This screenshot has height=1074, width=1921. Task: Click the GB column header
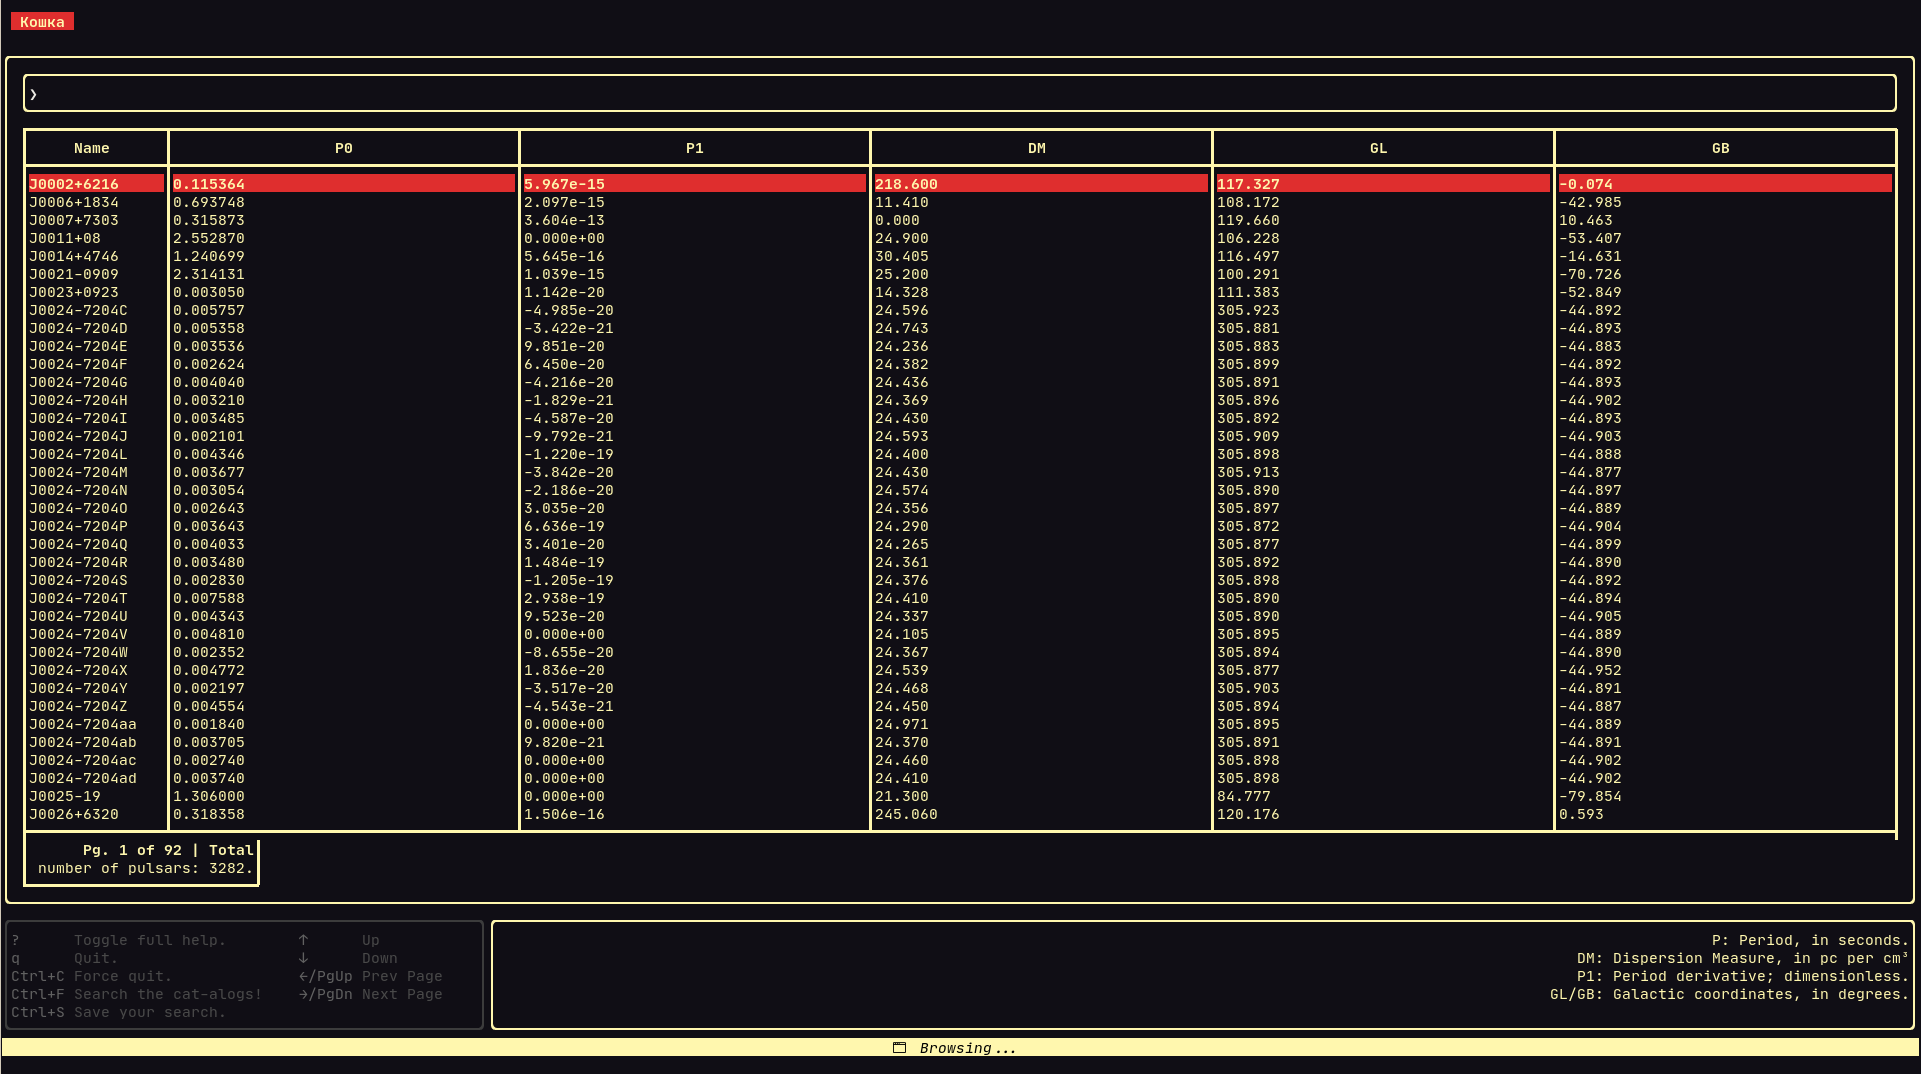[x=1723, y=147]
